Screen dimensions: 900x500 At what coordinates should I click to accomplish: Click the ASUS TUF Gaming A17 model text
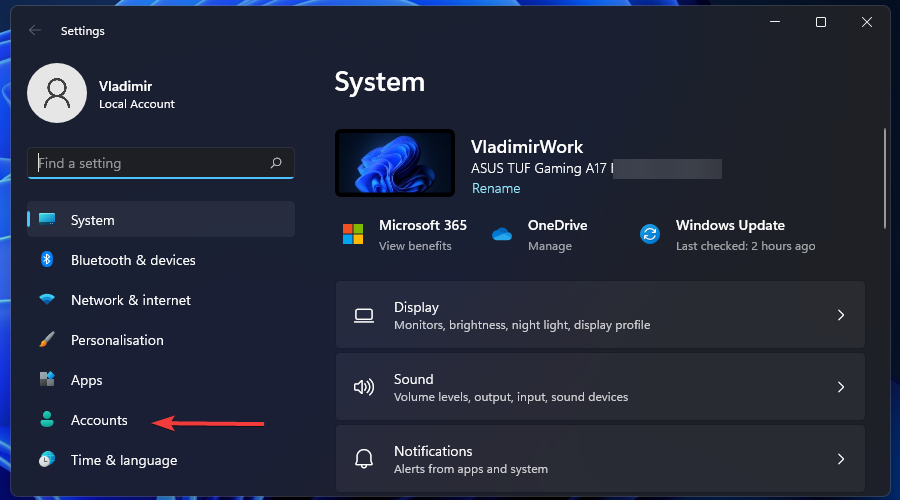[542, 168]
